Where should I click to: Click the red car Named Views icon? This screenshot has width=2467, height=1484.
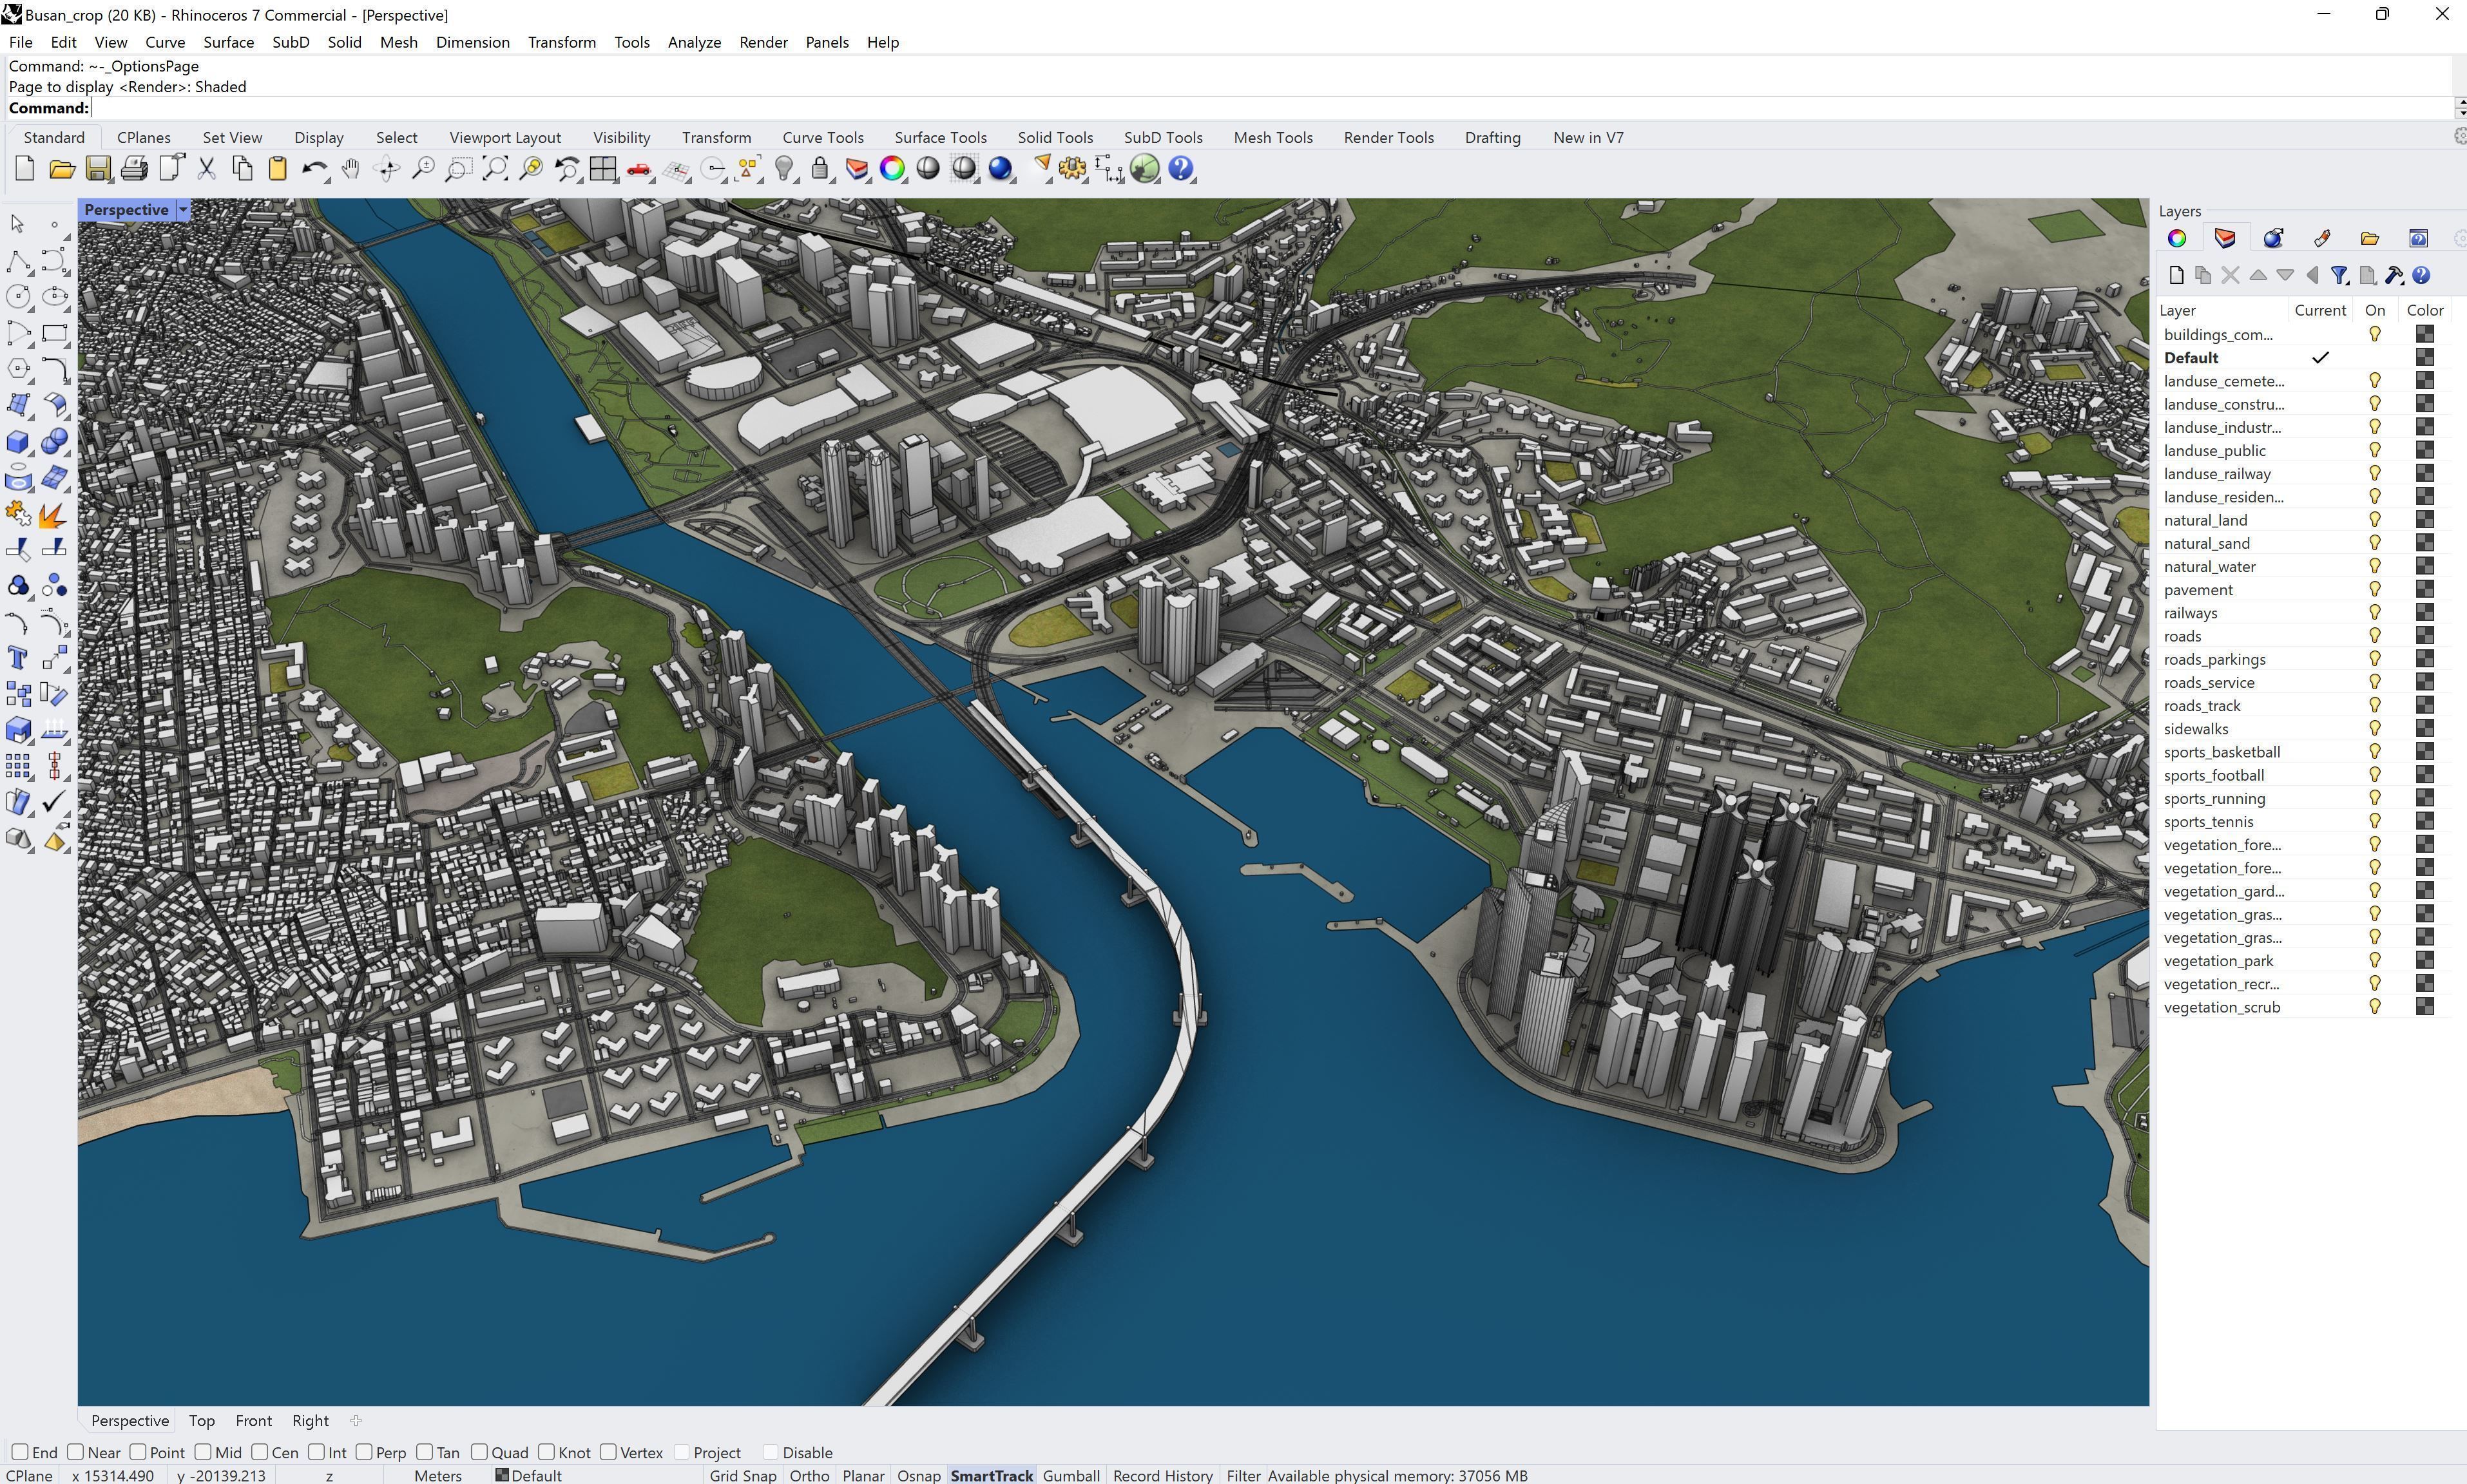(638, 169)
